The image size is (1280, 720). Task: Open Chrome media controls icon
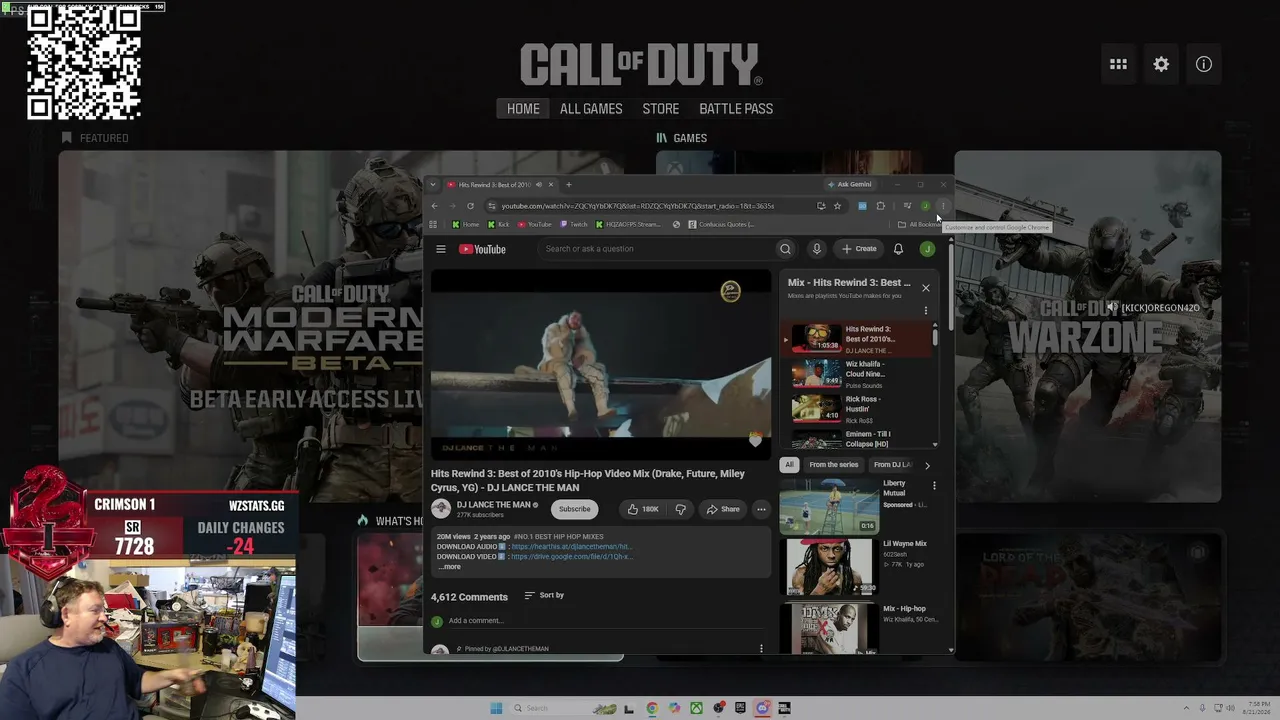907,206
